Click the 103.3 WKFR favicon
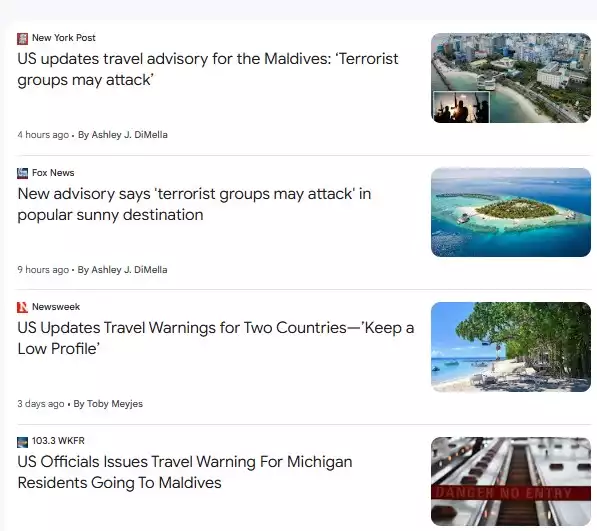597x531 pixels. pyautogui.click(x=22, y=442)
